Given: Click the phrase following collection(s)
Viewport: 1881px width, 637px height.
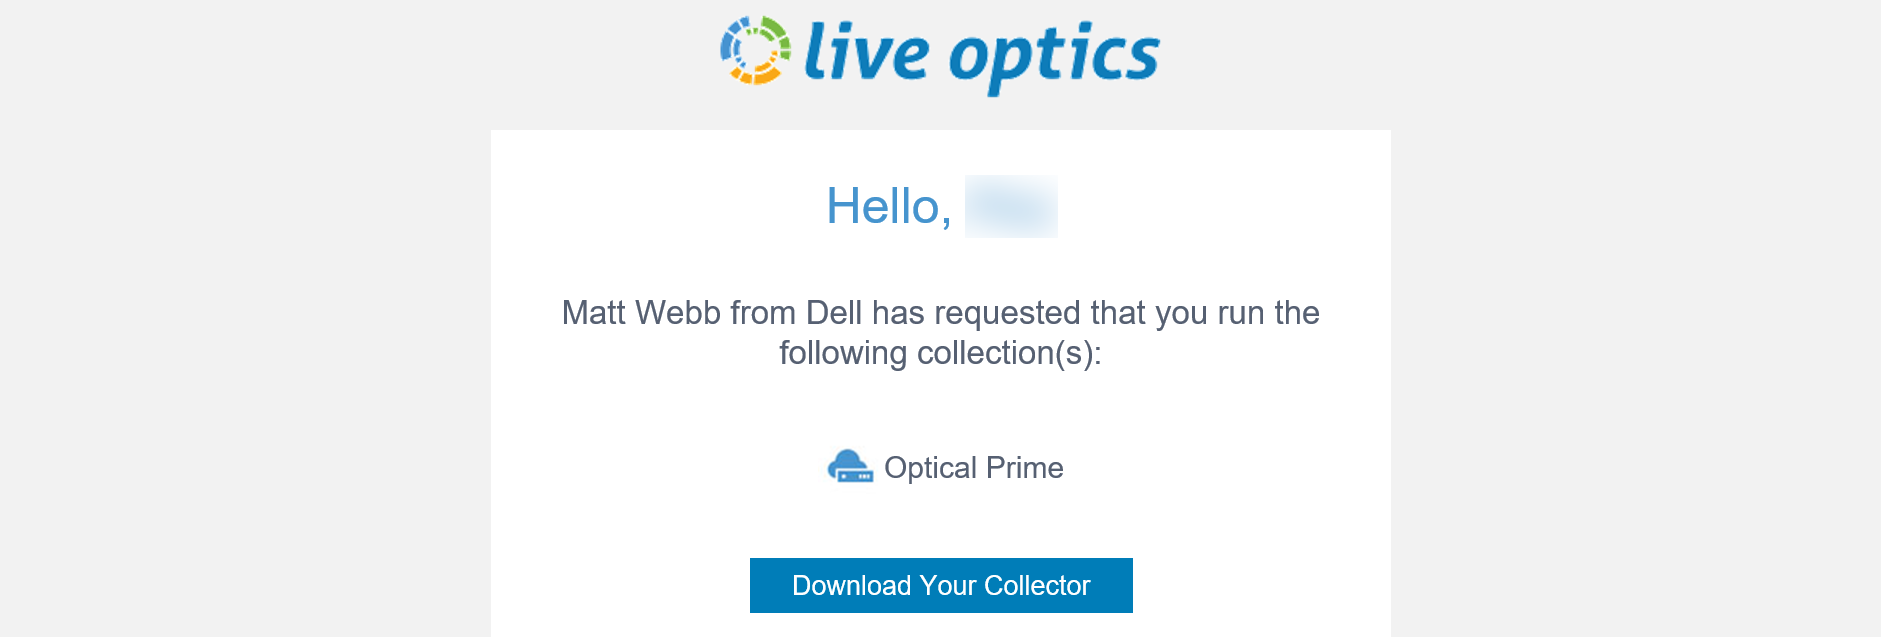Looking at the screenshot, I should (x=940, y=353).
